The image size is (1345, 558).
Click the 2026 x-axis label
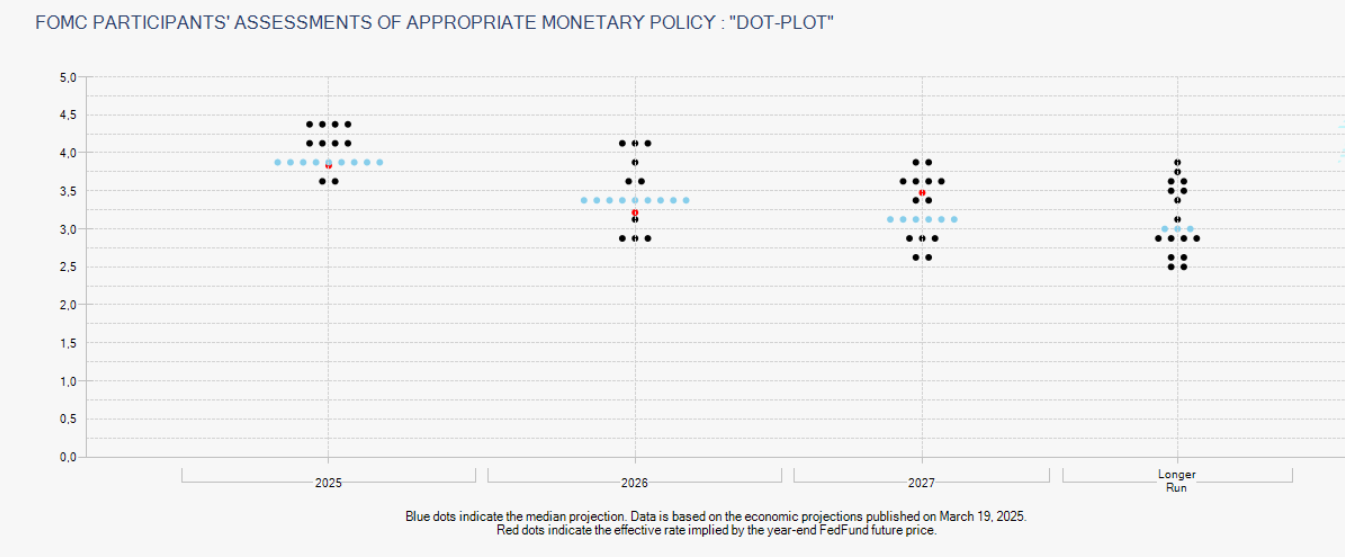[x=634, y=483]
